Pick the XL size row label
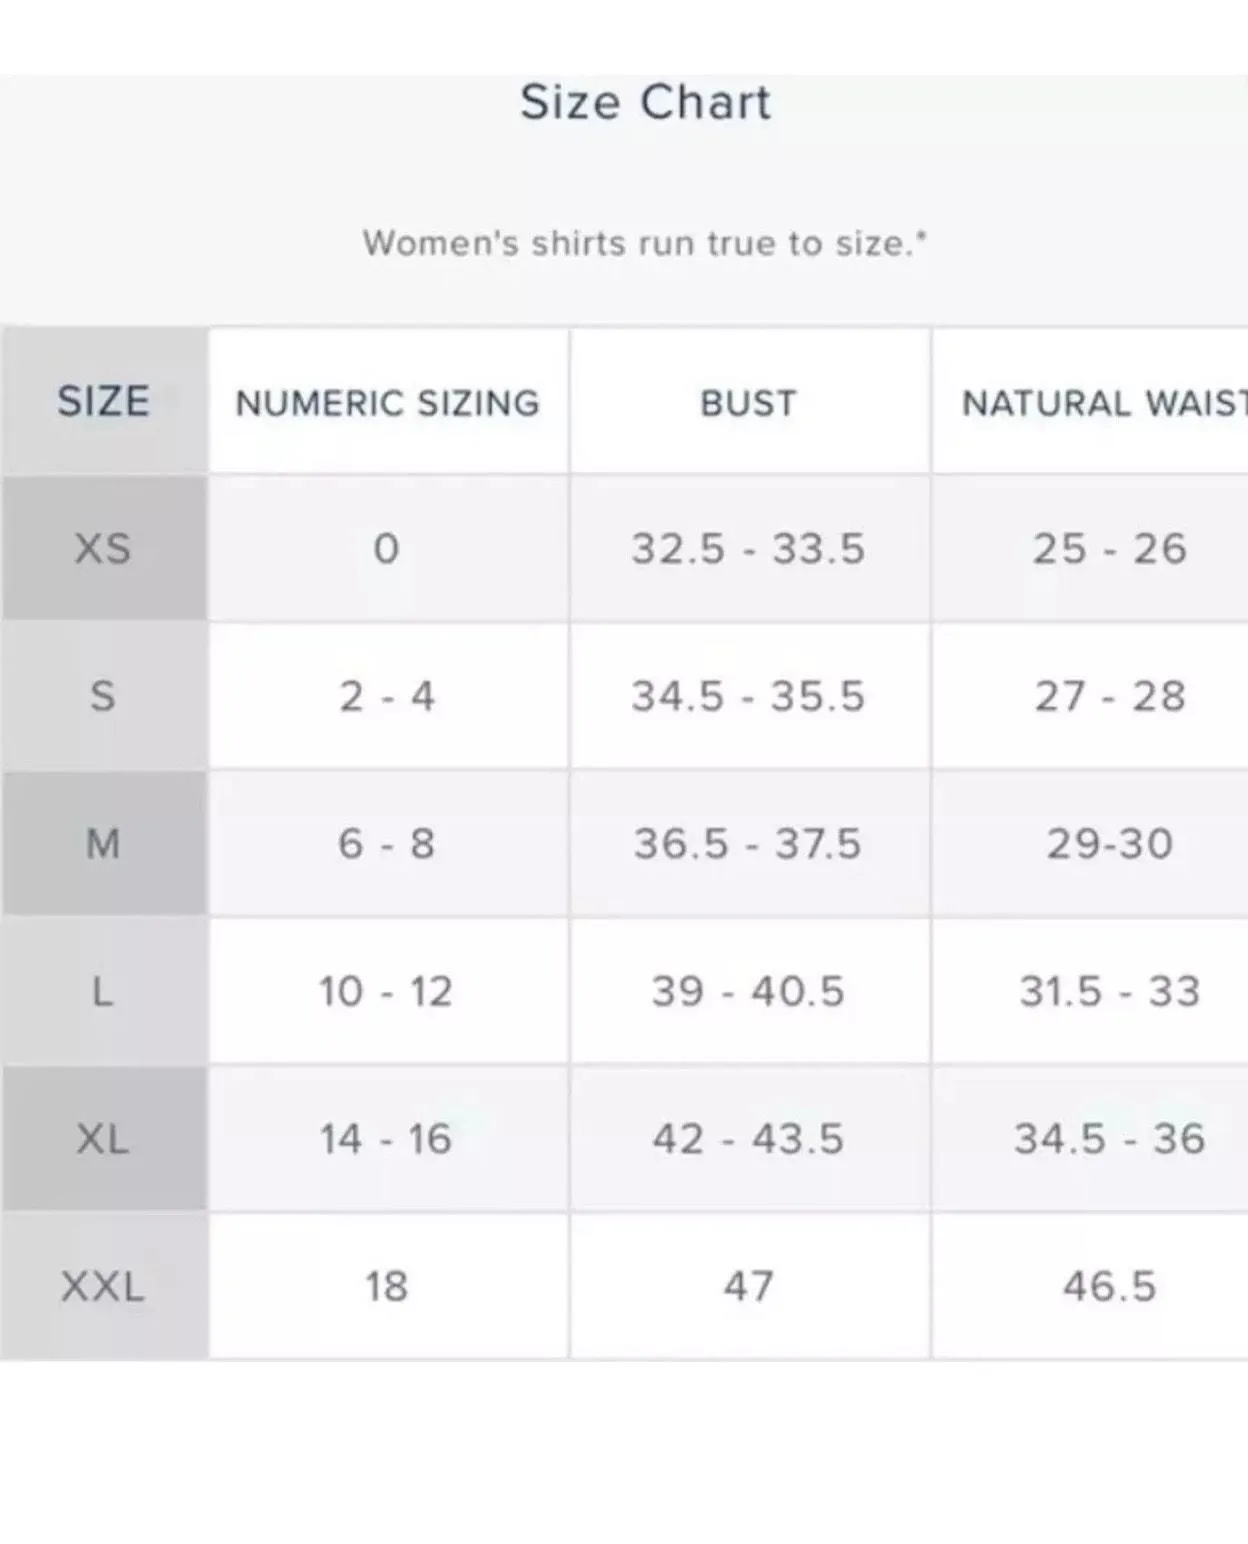1248x1544 pixels. tap(103, 1138)
